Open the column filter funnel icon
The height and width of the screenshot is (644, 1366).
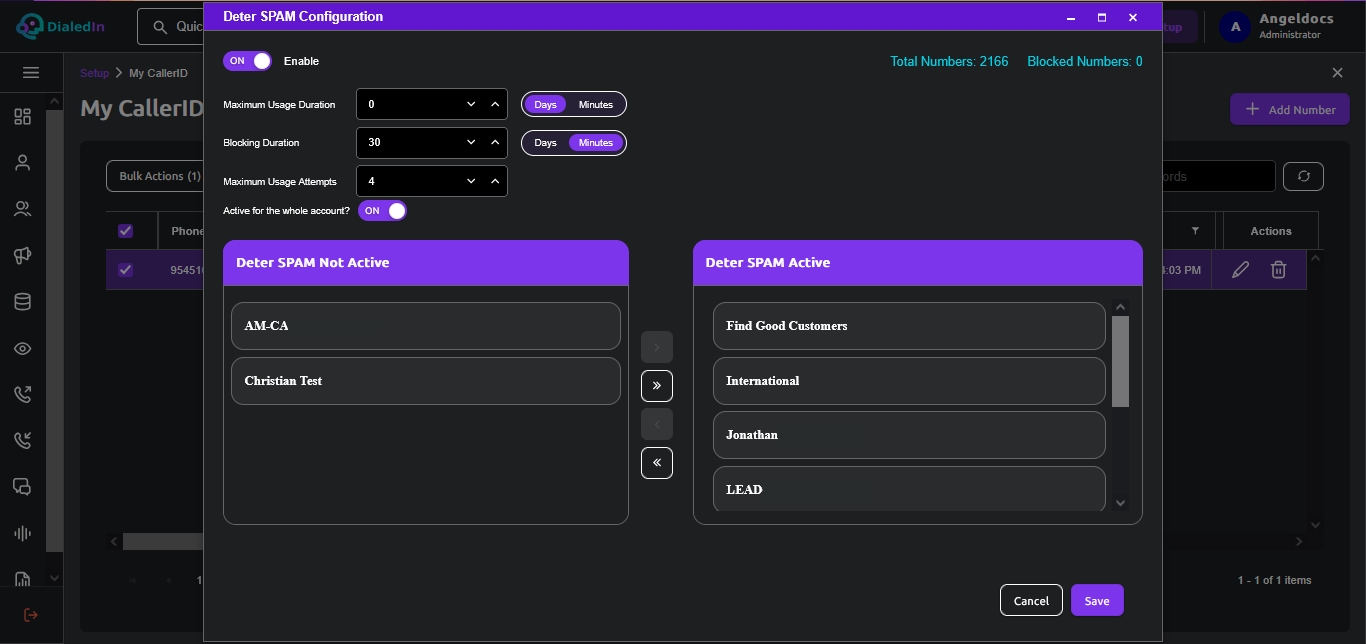[x=1195, y=231]
